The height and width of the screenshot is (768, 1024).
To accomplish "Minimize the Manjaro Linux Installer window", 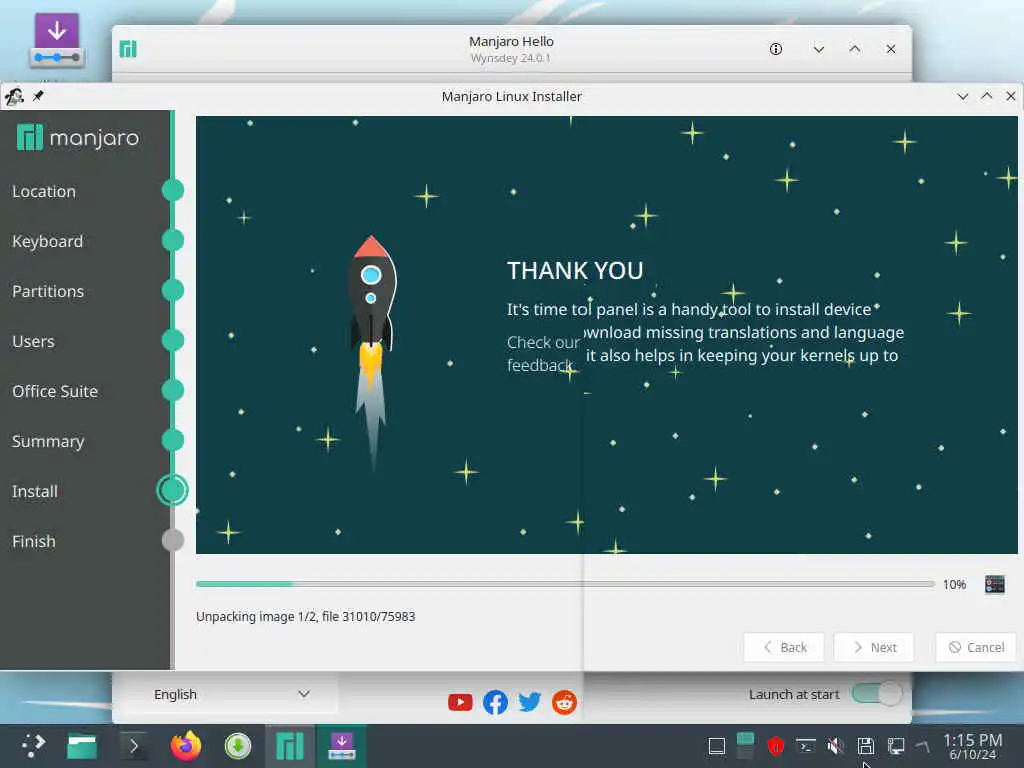I will (963, 96).
